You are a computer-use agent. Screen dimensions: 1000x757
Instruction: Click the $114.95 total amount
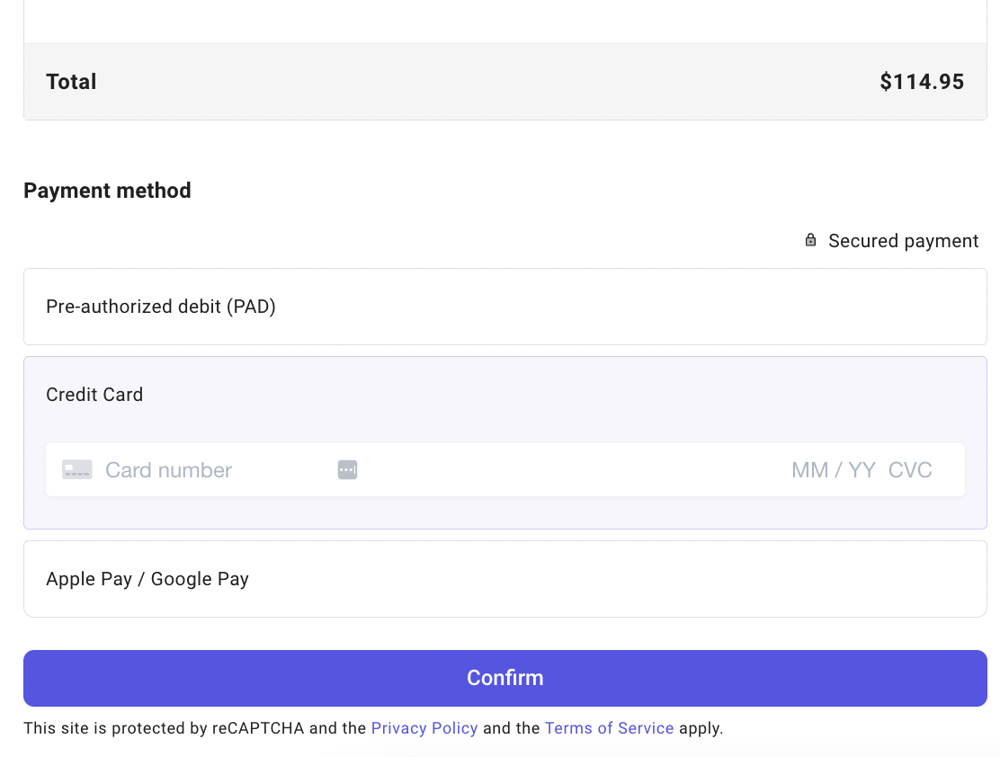coord(922,82)
